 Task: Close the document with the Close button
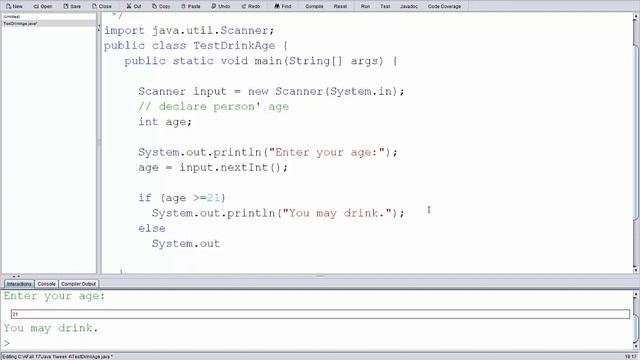point(102,6)
